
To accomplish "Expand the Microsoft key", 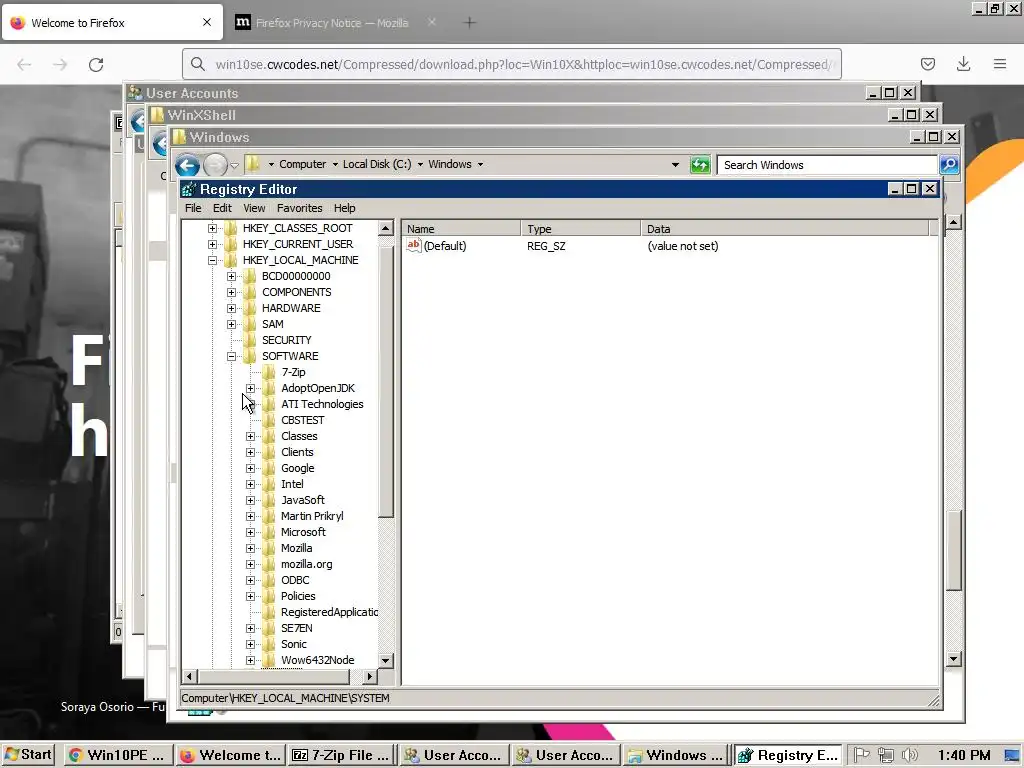I will tap(250, 532).
